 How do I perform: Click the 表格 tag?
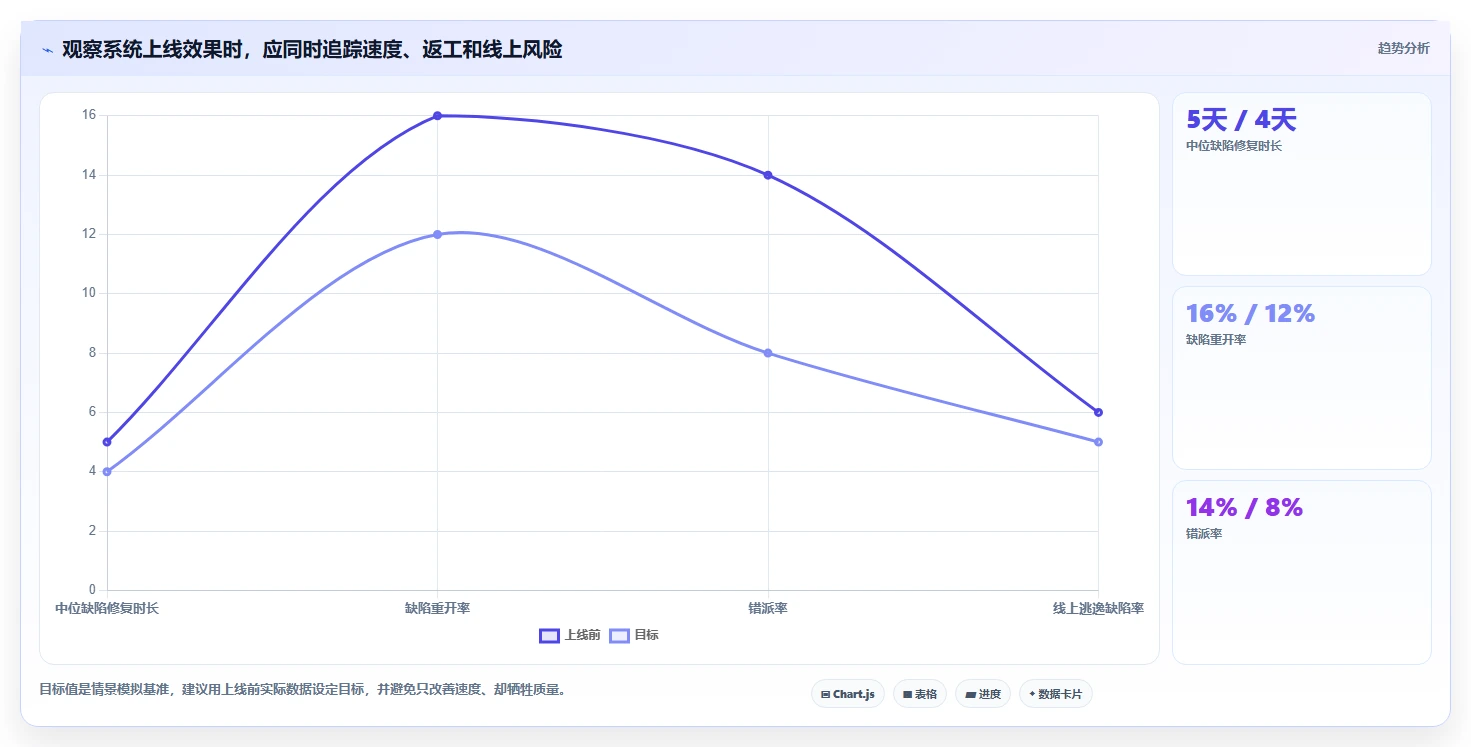[x=920, y=694]
